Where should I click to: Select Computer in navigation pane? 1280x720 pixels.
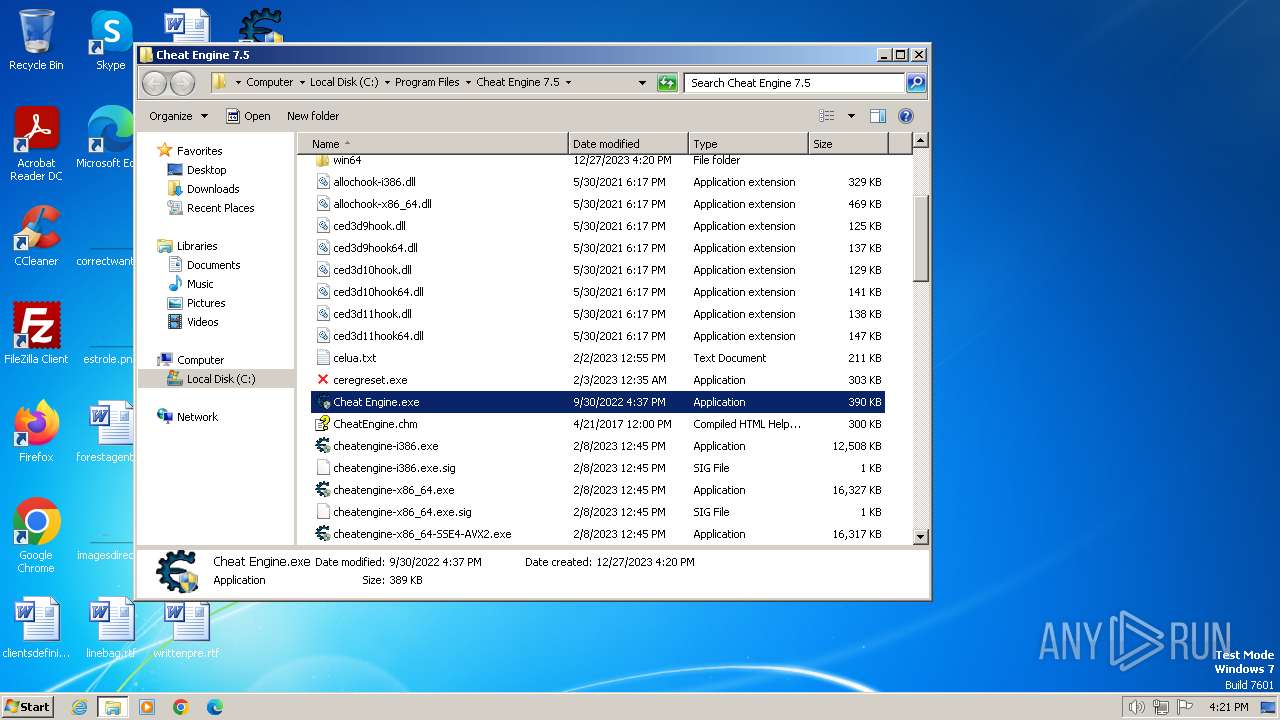(200, 360)
